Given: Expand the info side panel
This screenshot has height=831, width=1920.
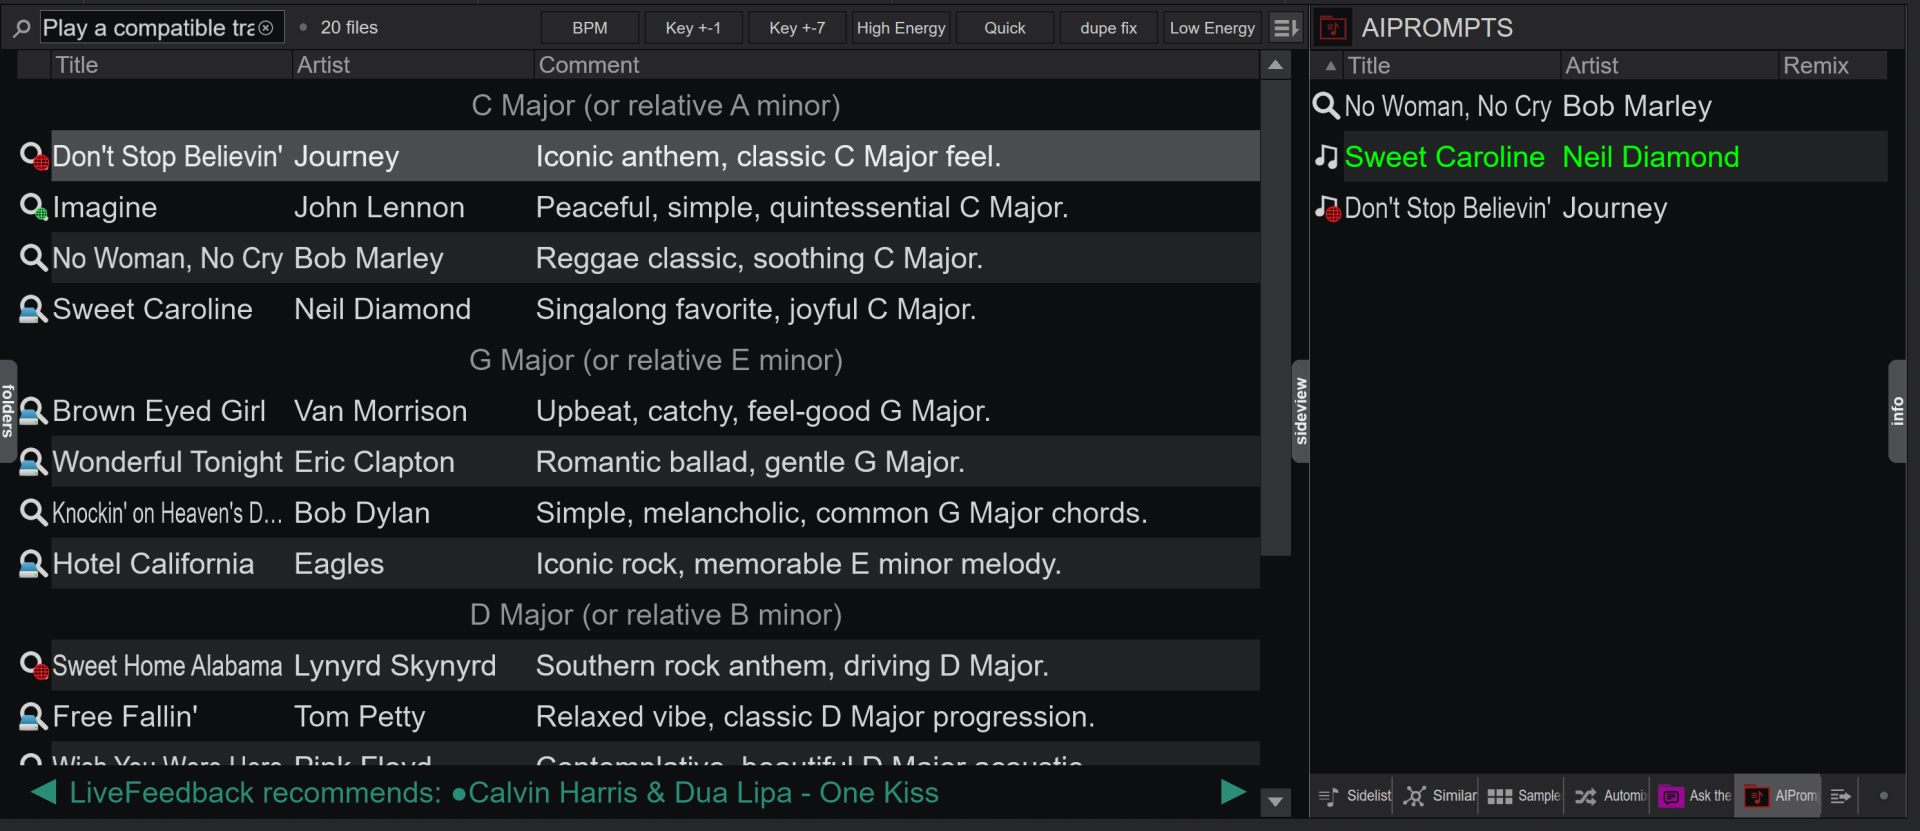Looking at the screenshot, I should click(x=1897, y=411).
